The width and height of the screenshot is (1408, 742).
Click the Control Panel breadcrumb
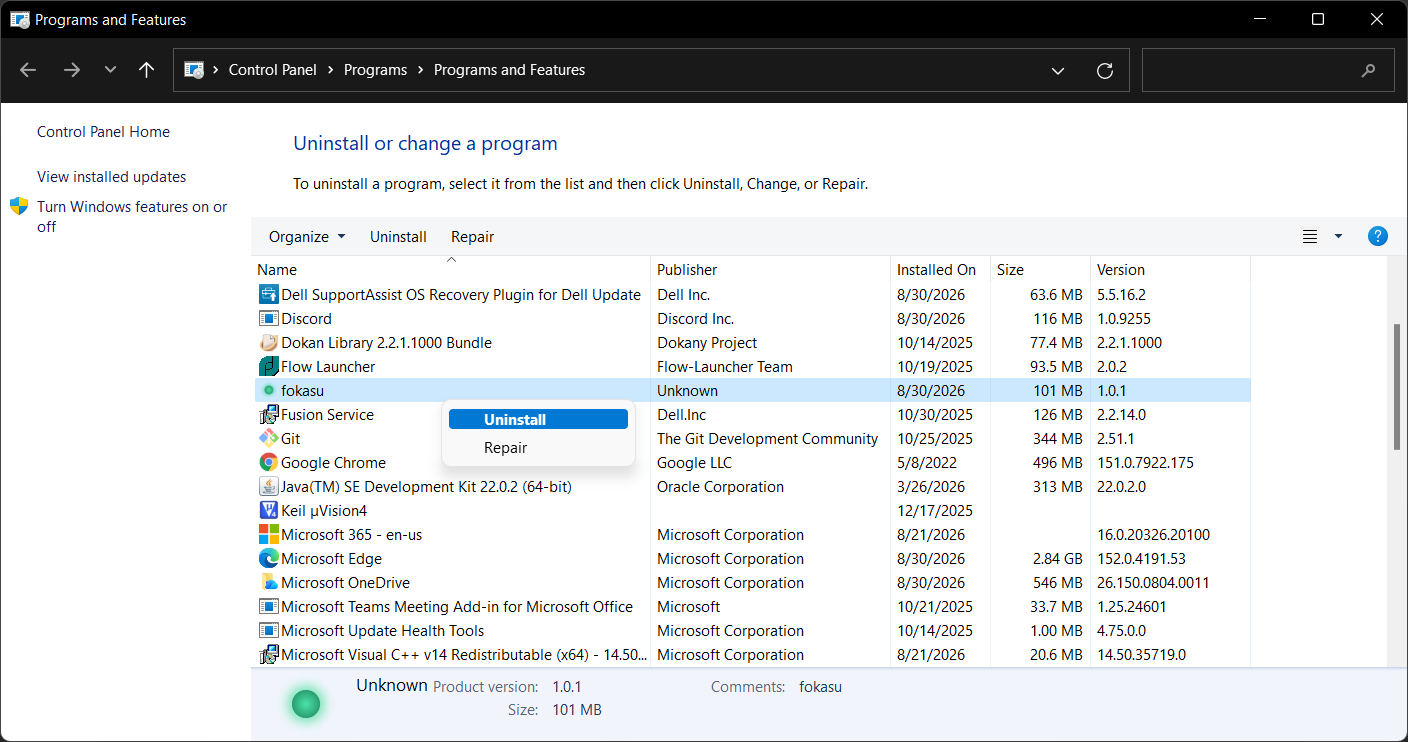[x=272, y=70]
